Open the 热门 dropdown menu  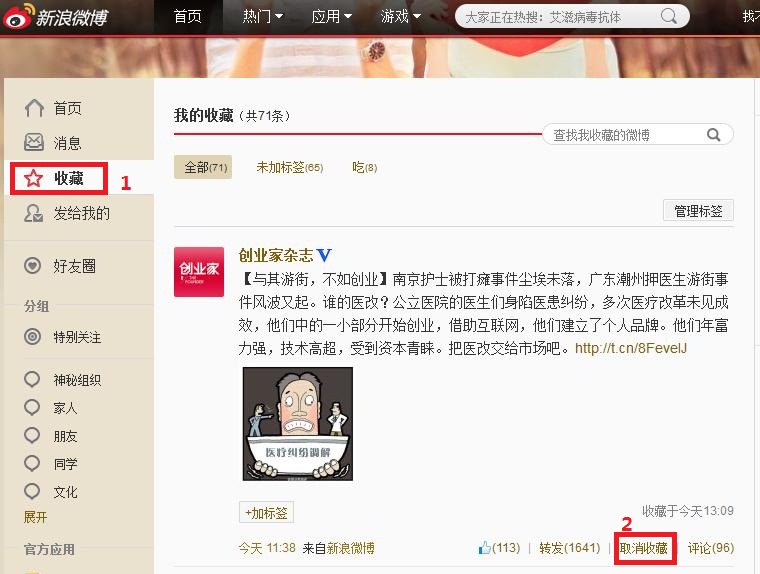[262, 17]
